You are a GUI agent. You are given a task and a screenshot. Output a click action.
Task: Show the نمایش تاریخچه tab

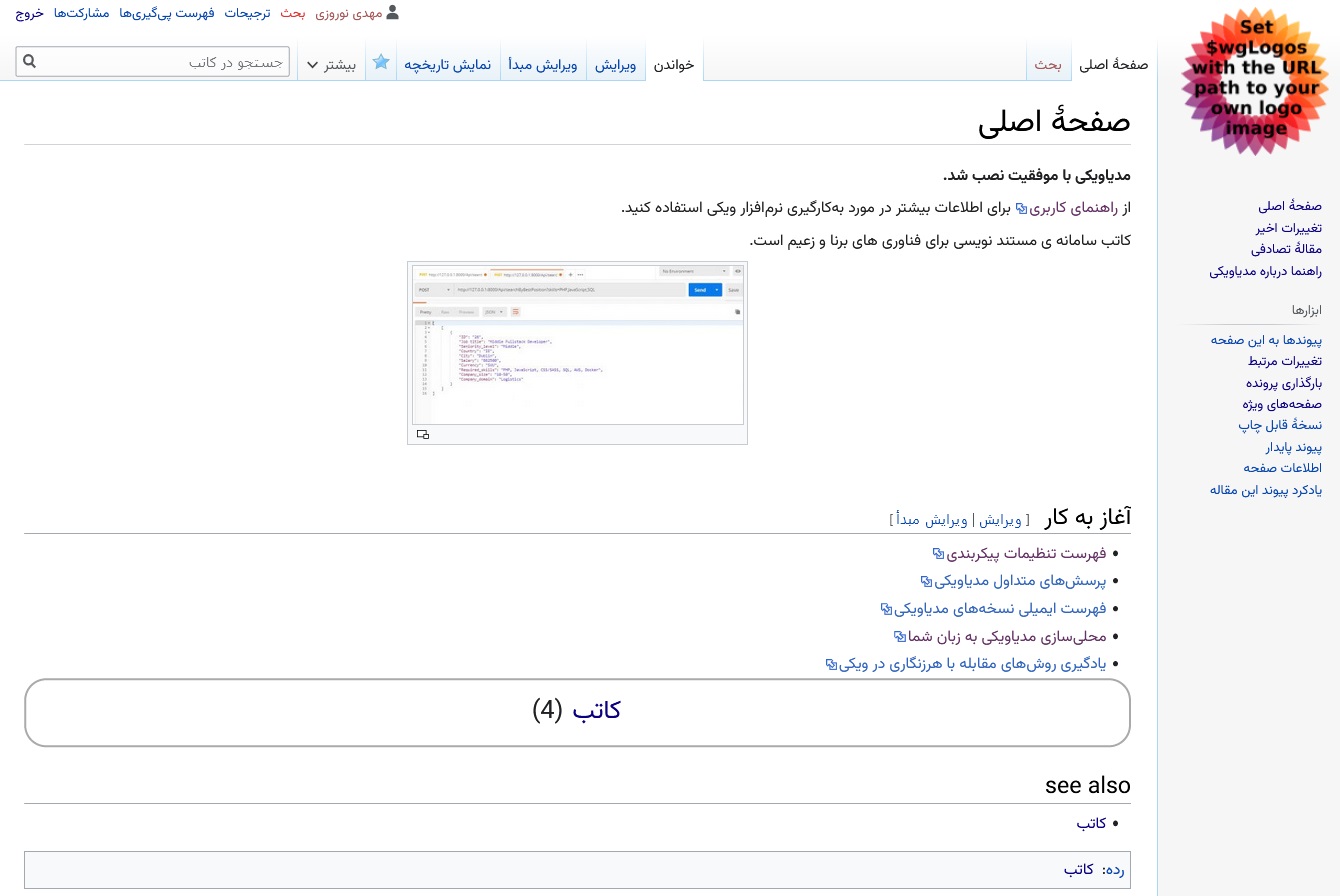pos(447,65)
